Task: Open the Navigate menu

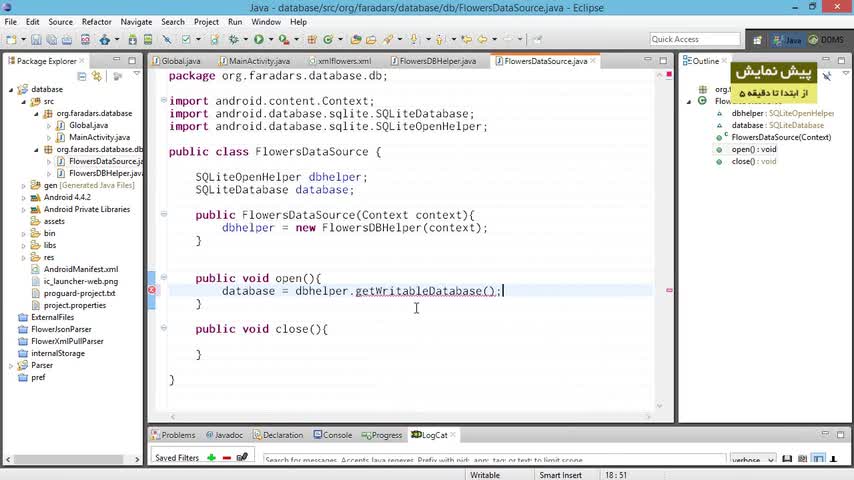Action: click(136, 22)
